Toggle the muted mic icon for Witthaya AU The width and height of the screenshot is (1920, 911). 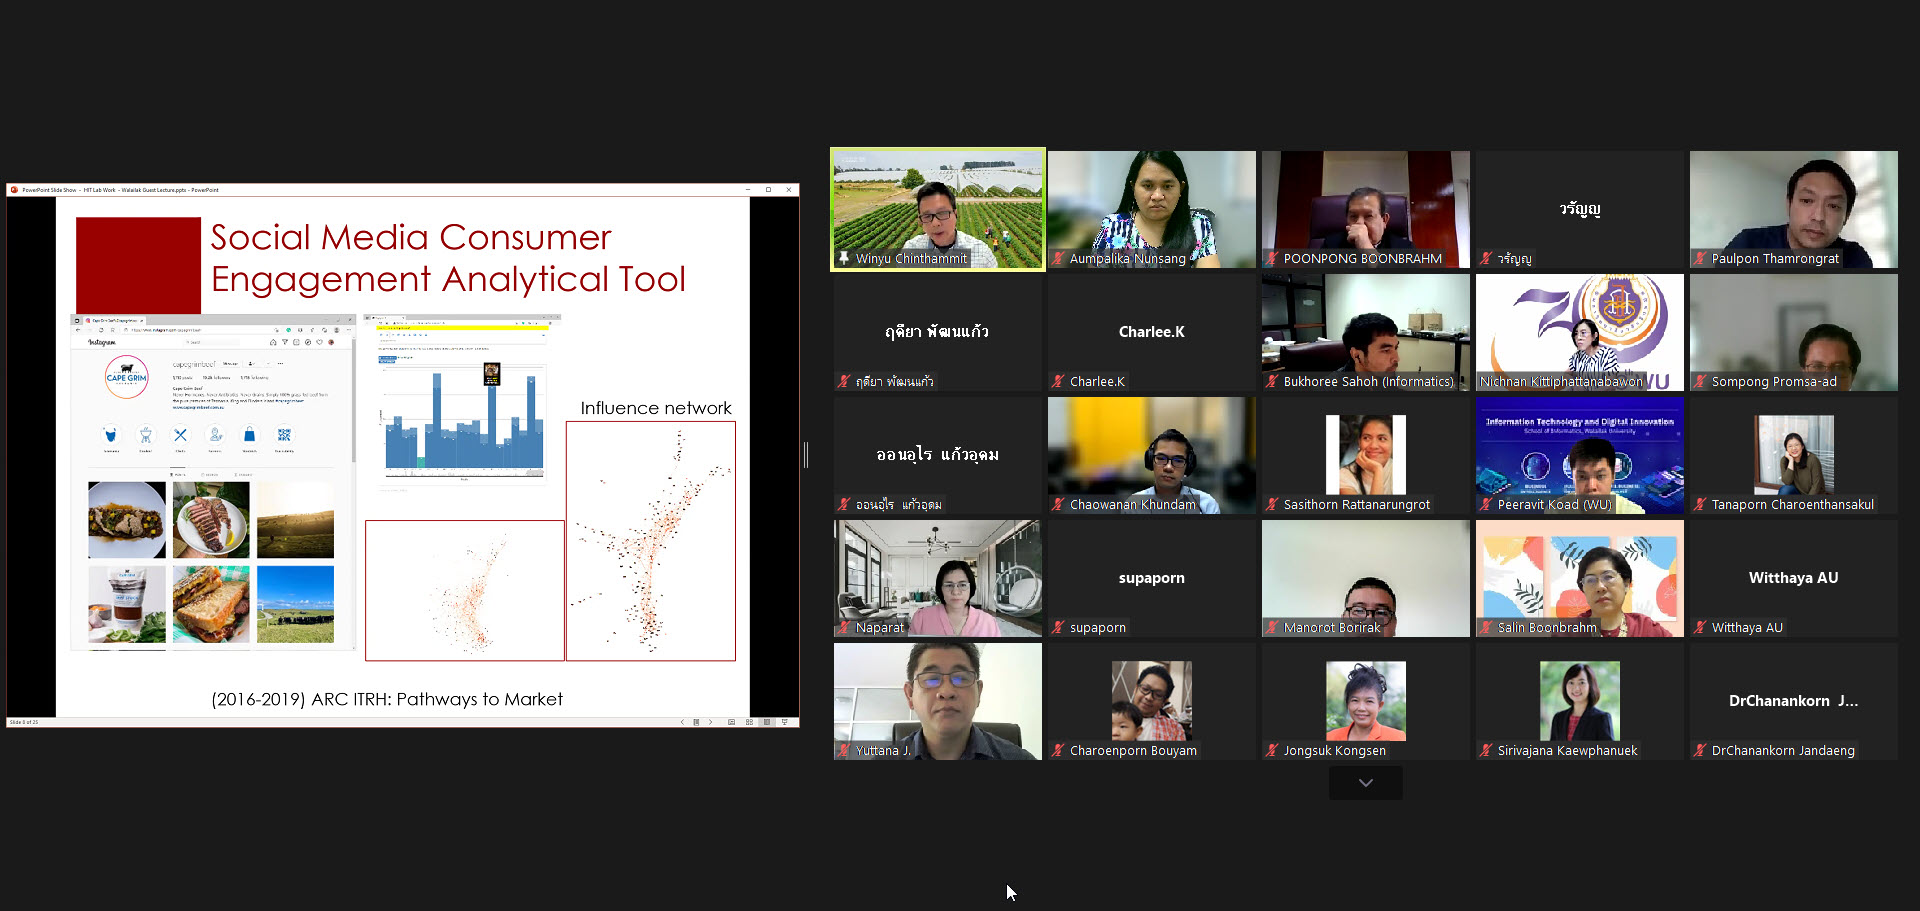pyautogui.click(x=1699, y=628)
